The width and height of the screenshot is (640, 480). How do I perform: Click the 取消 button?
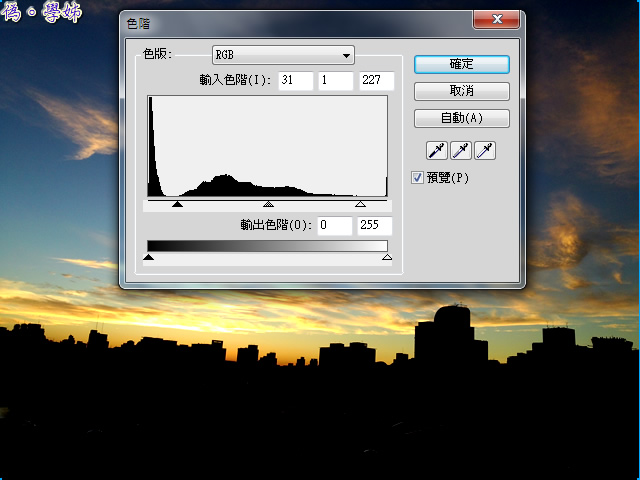[x=462, y=91]
